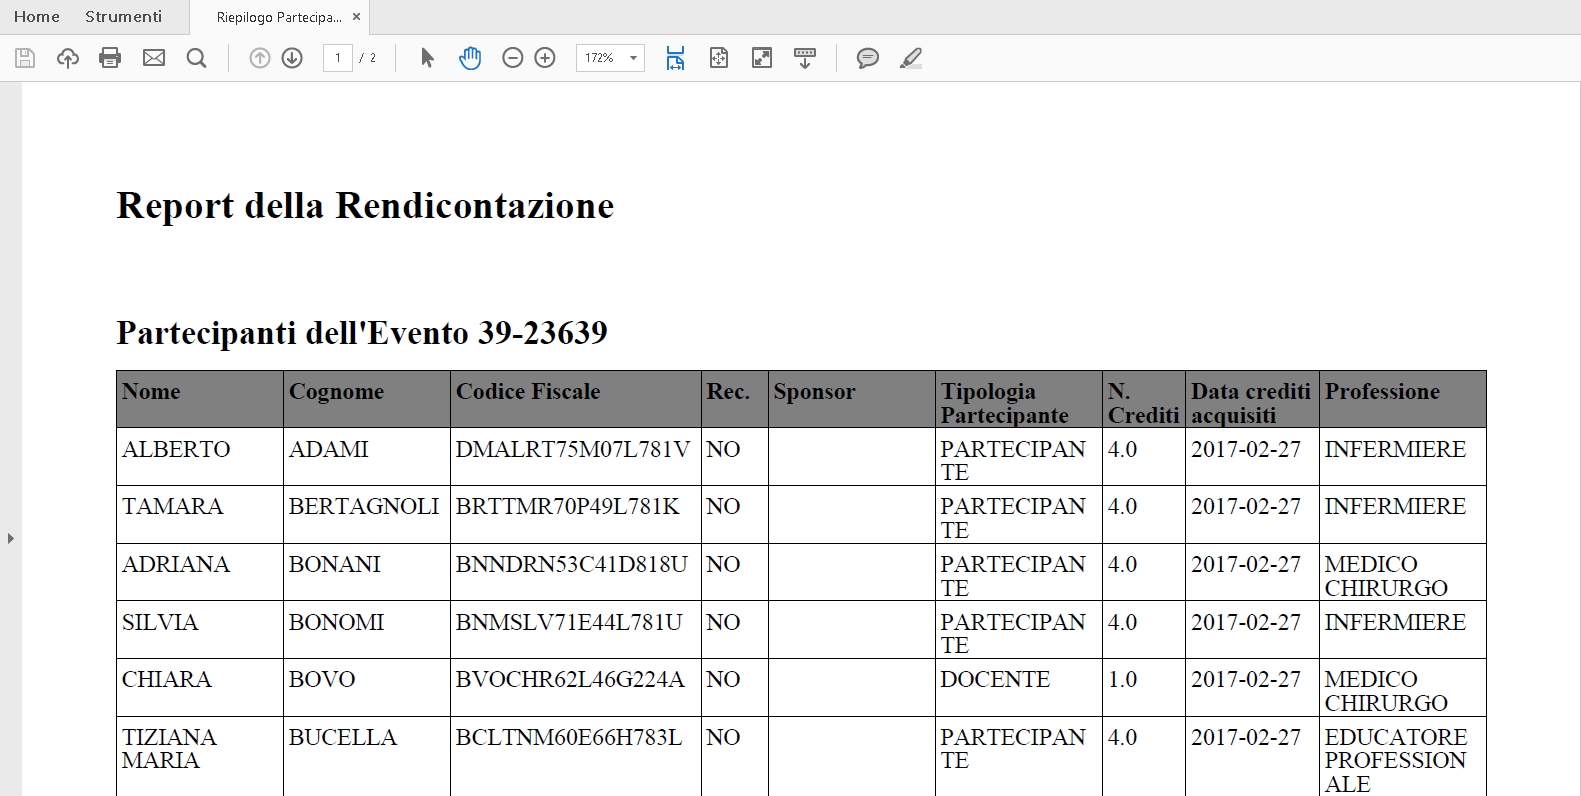Activate the arrow Selection tool
This screenshot has width=1581, height=796.
427,58
